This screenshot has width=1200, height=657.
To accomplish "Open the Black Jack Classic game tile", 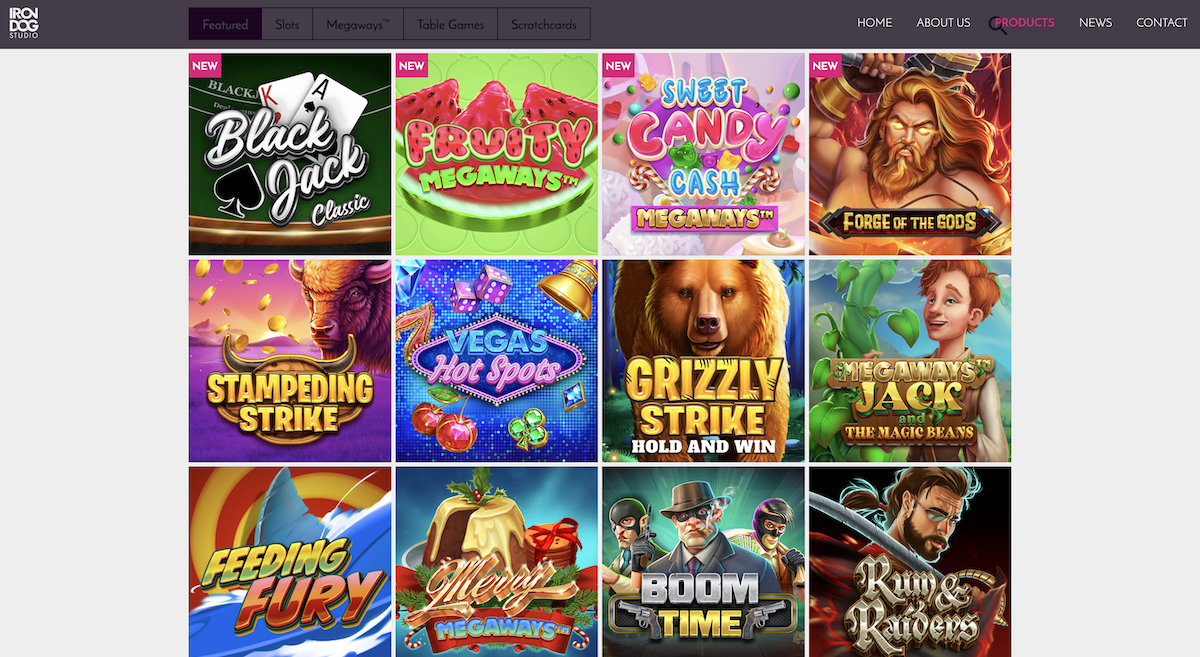I will [x=290, y=154].
